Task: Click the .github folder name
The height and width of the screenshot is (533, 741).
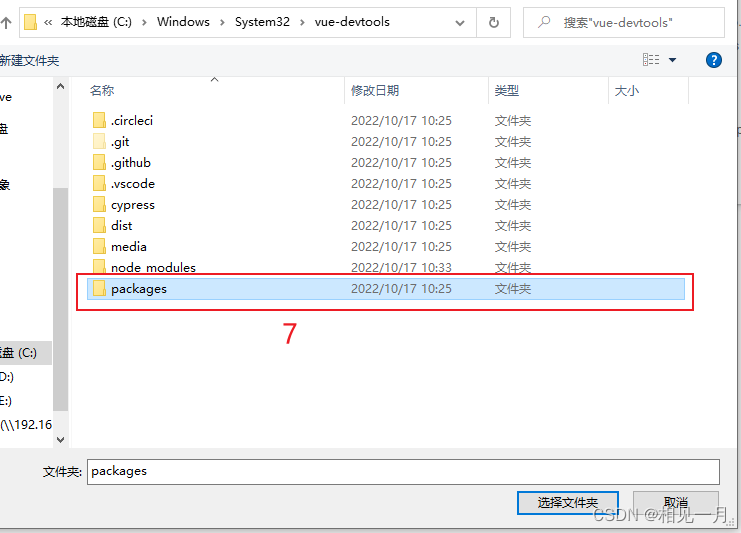Action: click(x=131, y=163)
